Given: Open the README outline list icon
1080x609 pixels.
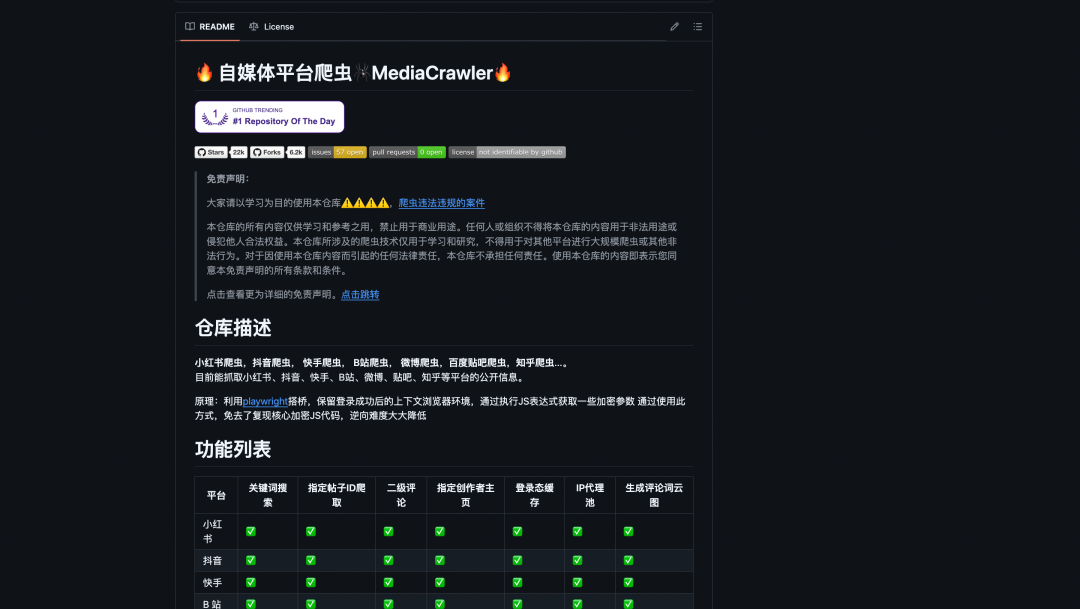Looking at the screenshot, I should click(698, 27).
